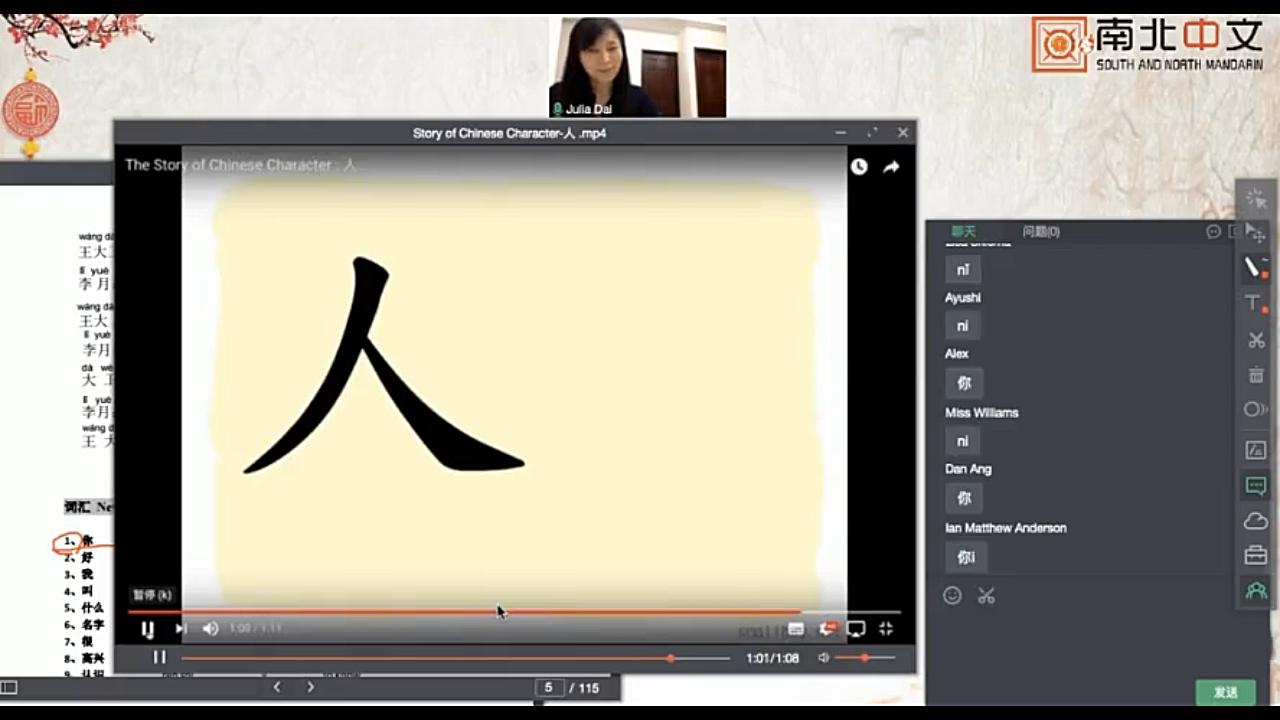Go to previous slide page arrow
The width and height of the screenshot is (1280, 720).
[278, 687]
